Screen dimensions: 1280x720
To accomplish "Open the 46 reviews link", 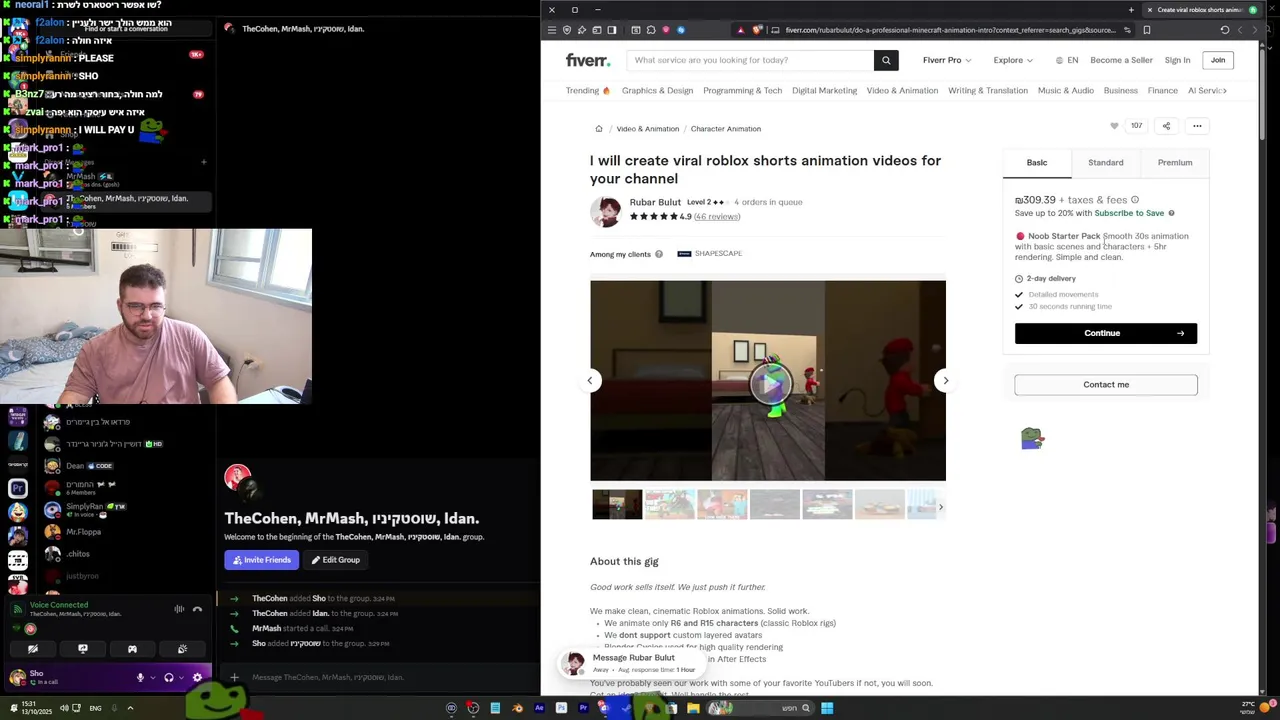I will pyautogui.click(x=717, y=217).
